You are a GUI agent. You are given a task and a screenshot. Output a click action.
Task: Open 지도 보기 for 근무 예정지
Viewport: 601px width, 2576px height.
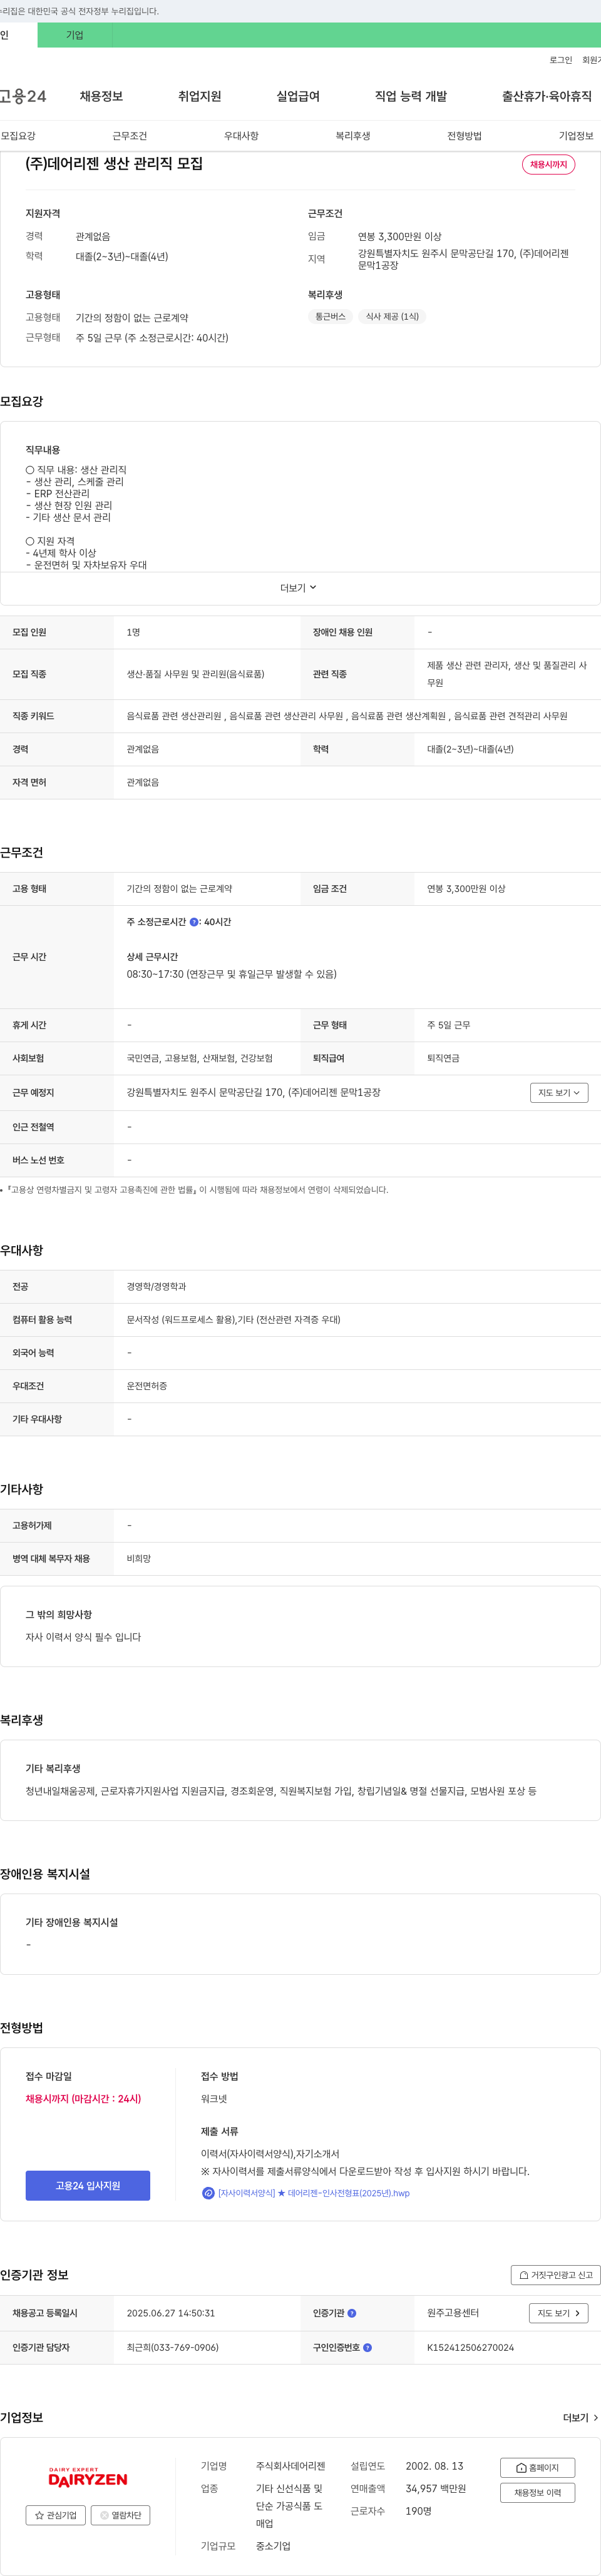559,1093
